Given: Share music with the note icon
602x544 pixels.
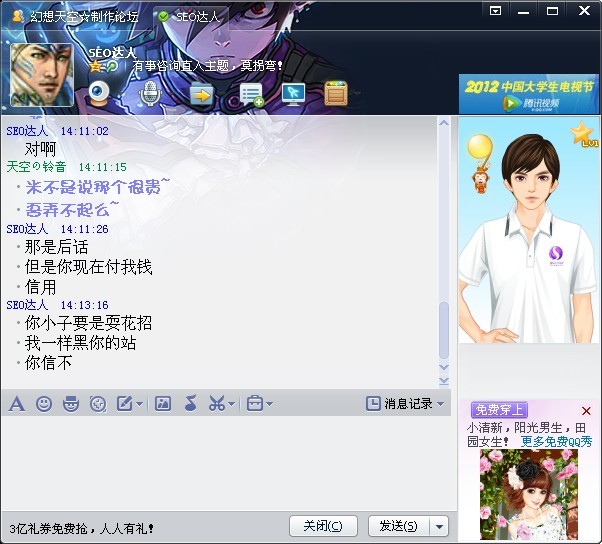Looking at the screenshot, I should 190,403.
